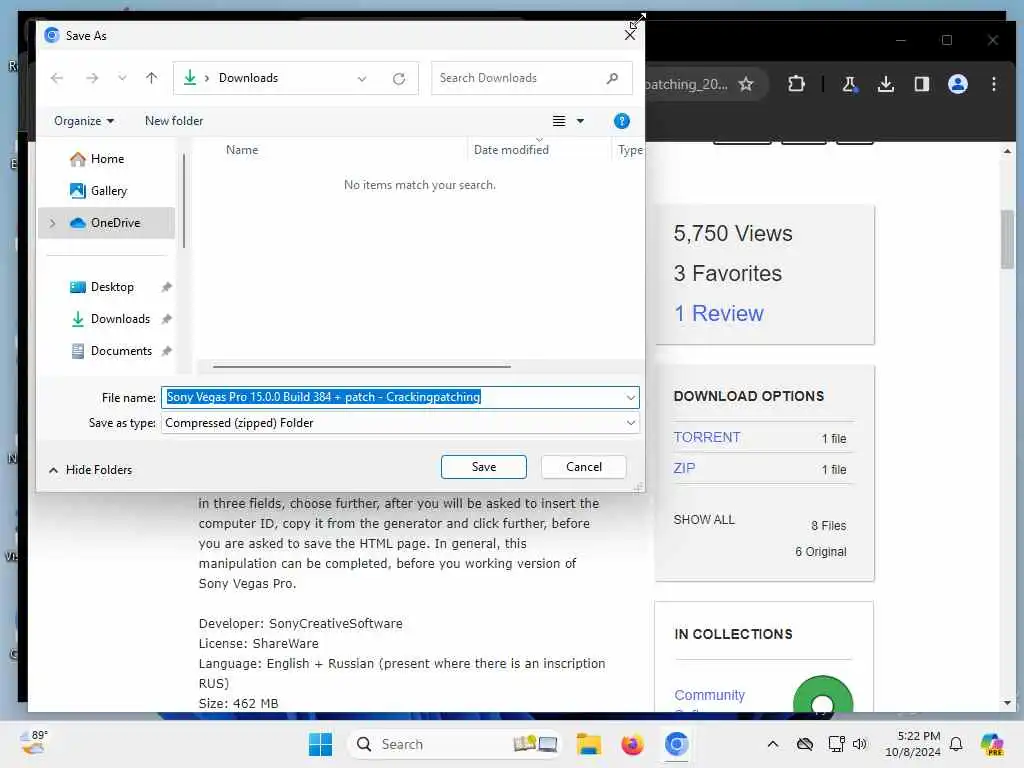Open the Windows Start menu
1024x768 pixels.
tap(320, 744)
